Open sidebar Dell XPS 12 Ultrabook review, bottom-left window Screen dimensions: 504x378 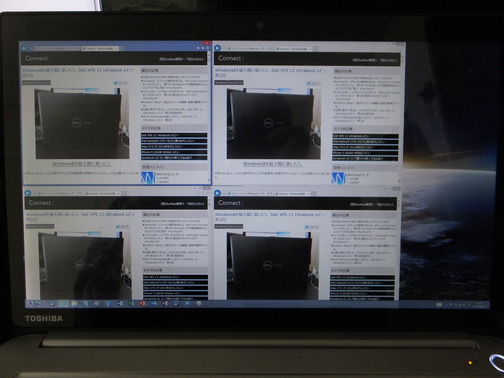pos(175,277)
